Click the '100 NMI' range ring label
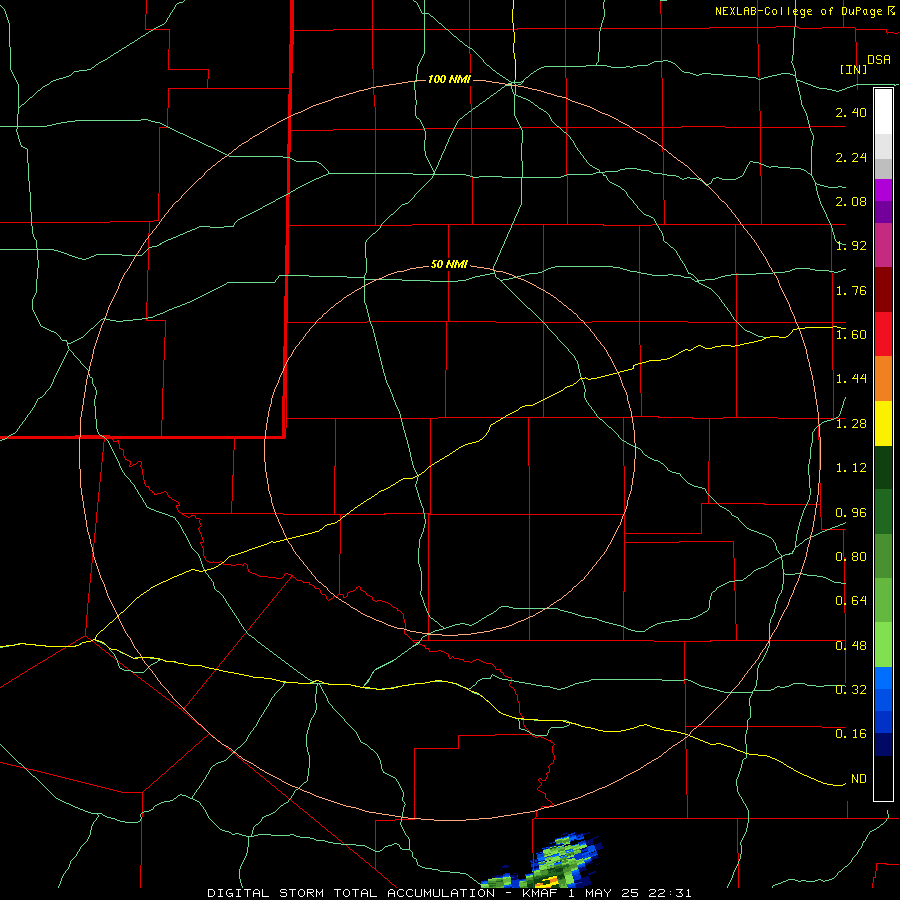 click(449, 79)
